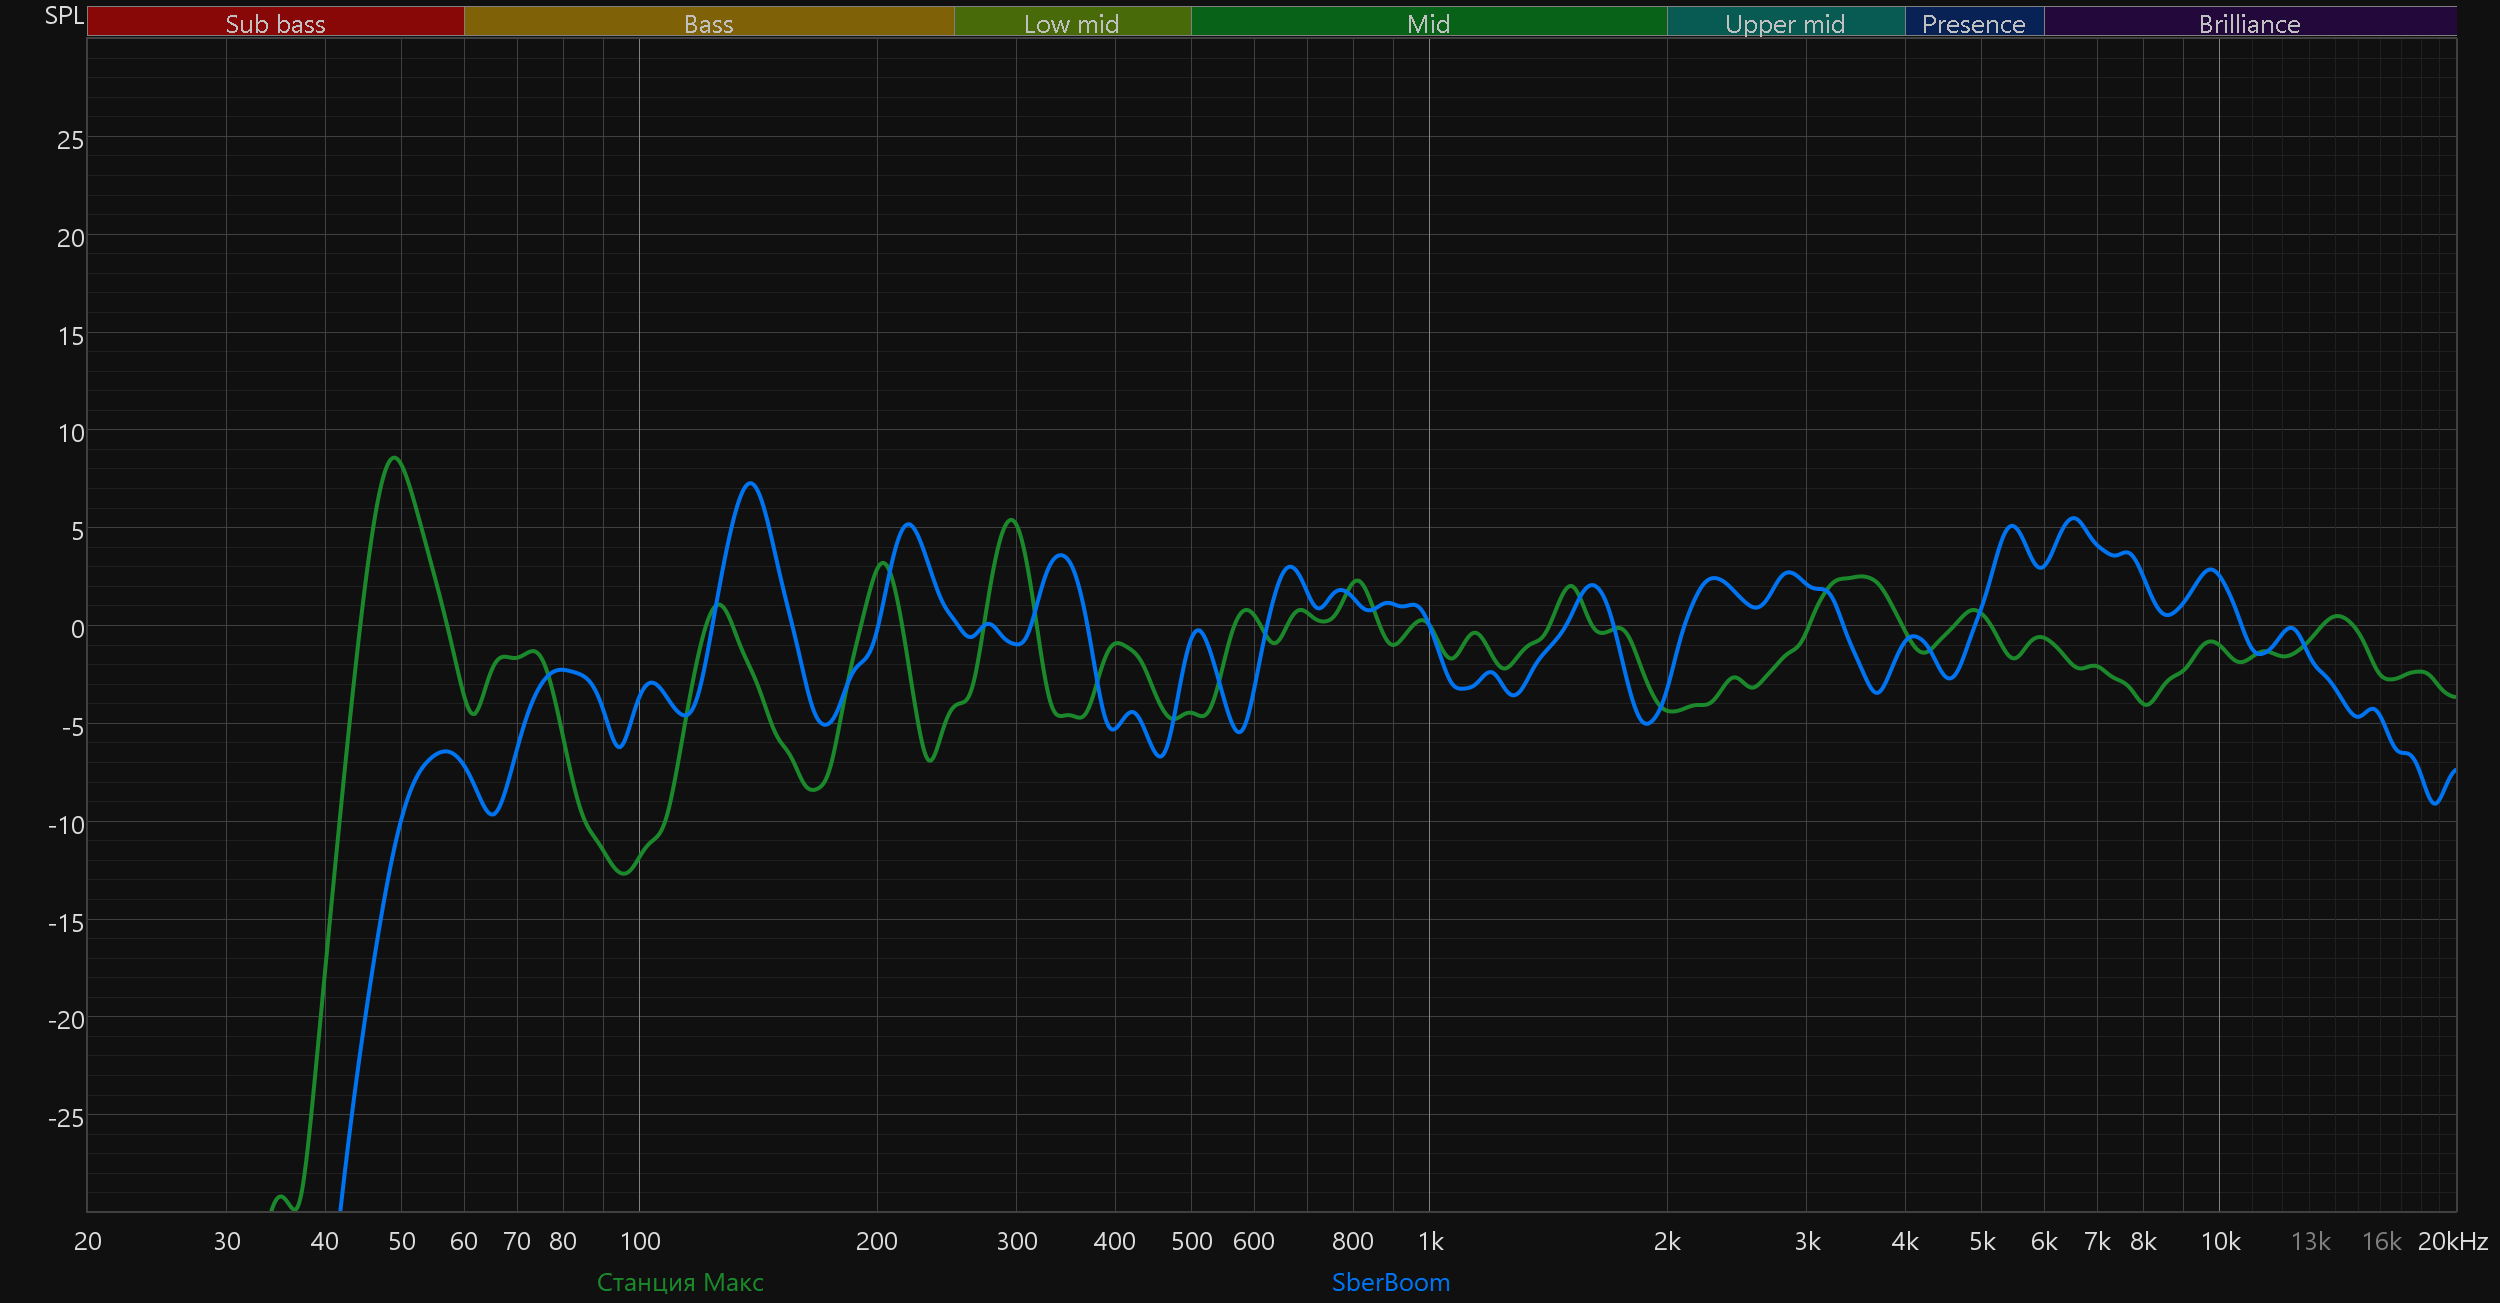This screenshot has height=1303, width=2500.
Task: Click the 1k frequency axis label
Action: 1430,1241
